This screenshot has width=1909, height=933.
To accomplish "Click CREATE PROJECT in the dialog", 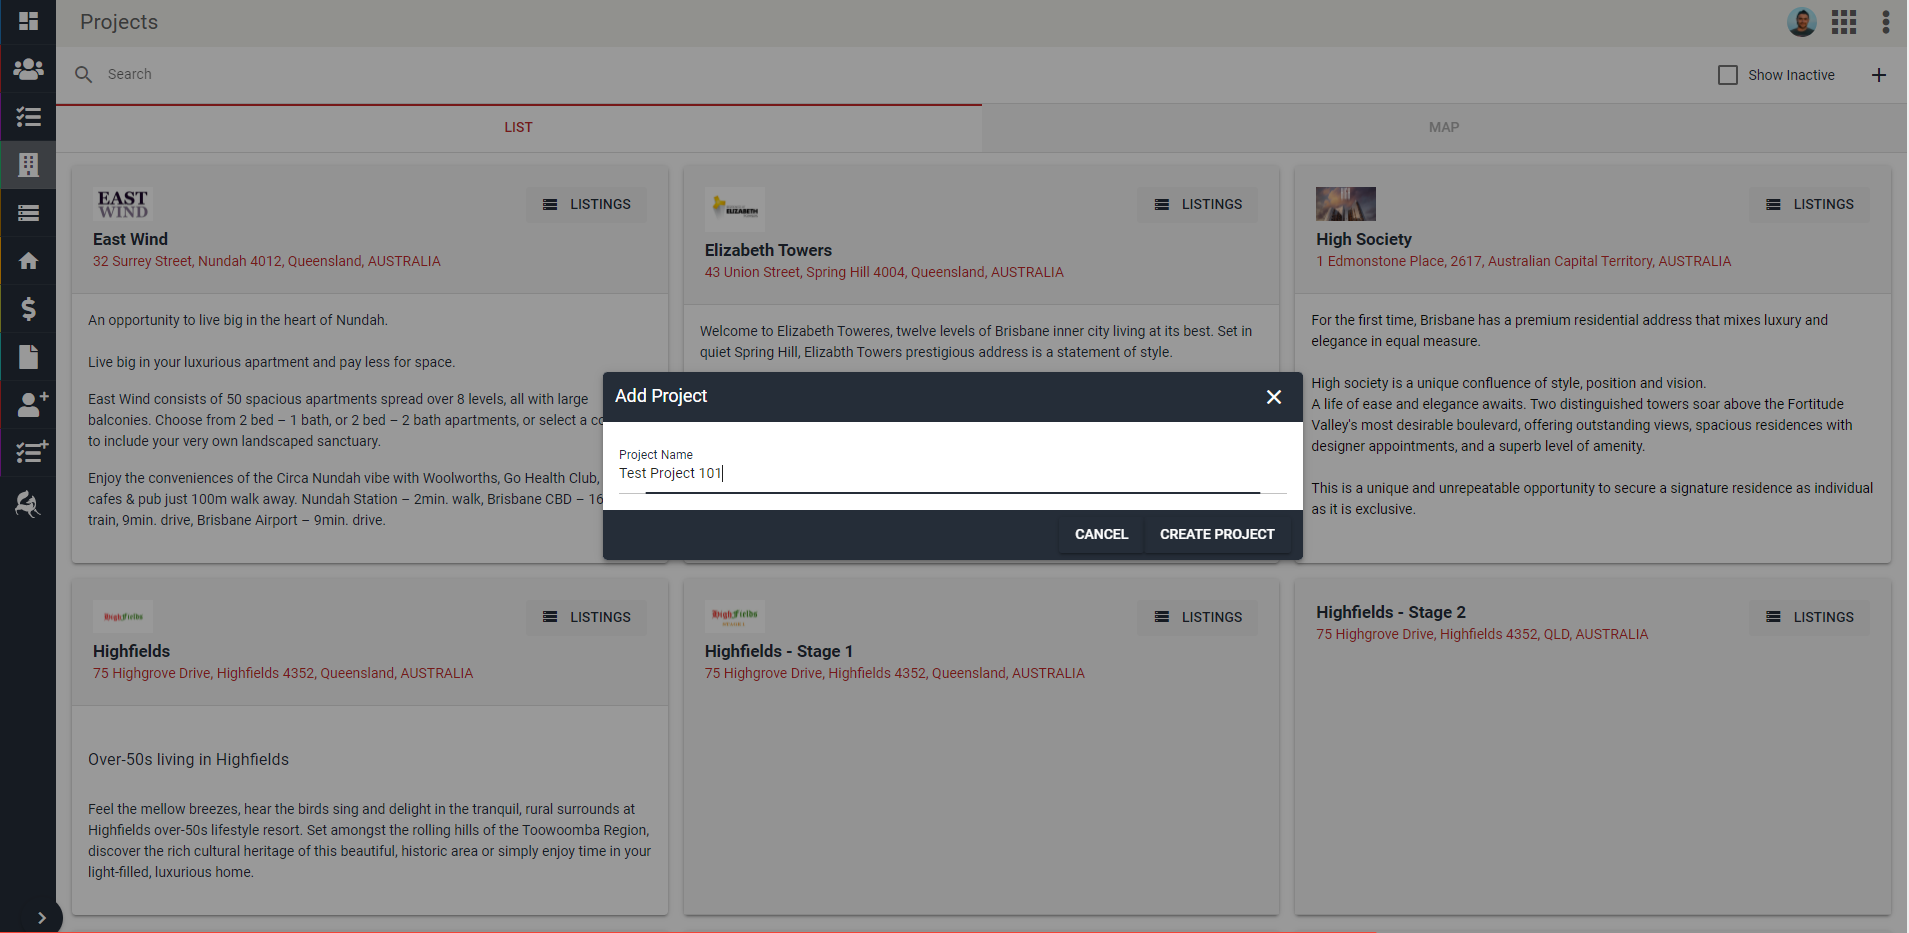I will [x=1216, y=534].
